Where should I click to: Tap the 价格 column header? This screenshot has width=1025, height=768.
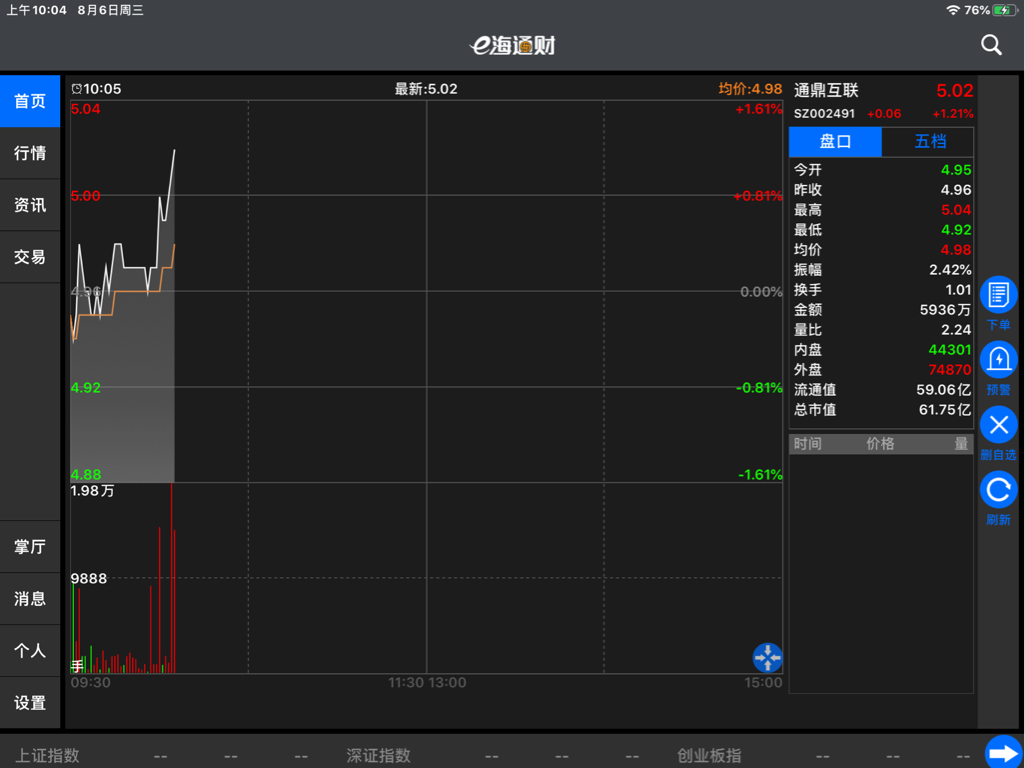click(880, 444)
